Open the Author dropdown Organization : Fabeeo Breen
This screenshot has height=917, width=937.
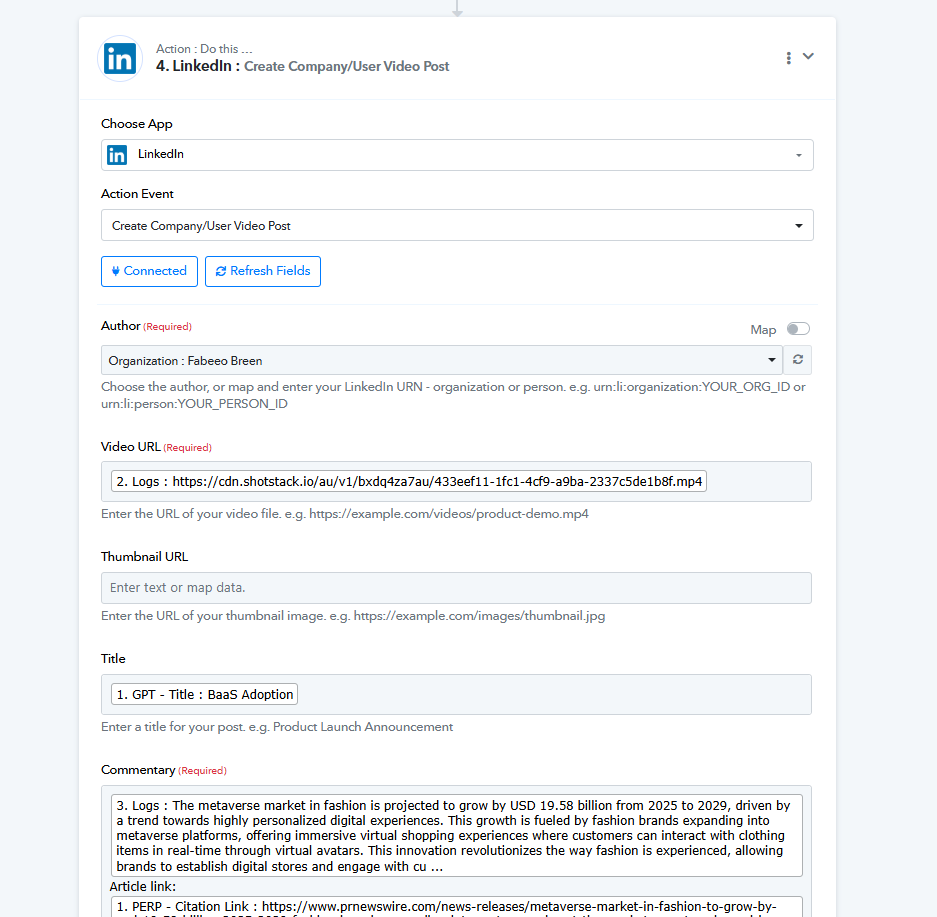(442, 360)
